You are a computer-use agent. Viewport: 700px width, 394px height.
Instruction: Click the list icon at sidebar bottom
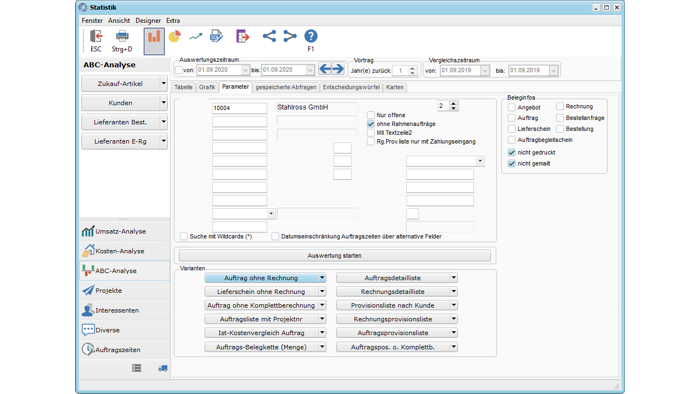pos(137,368)
